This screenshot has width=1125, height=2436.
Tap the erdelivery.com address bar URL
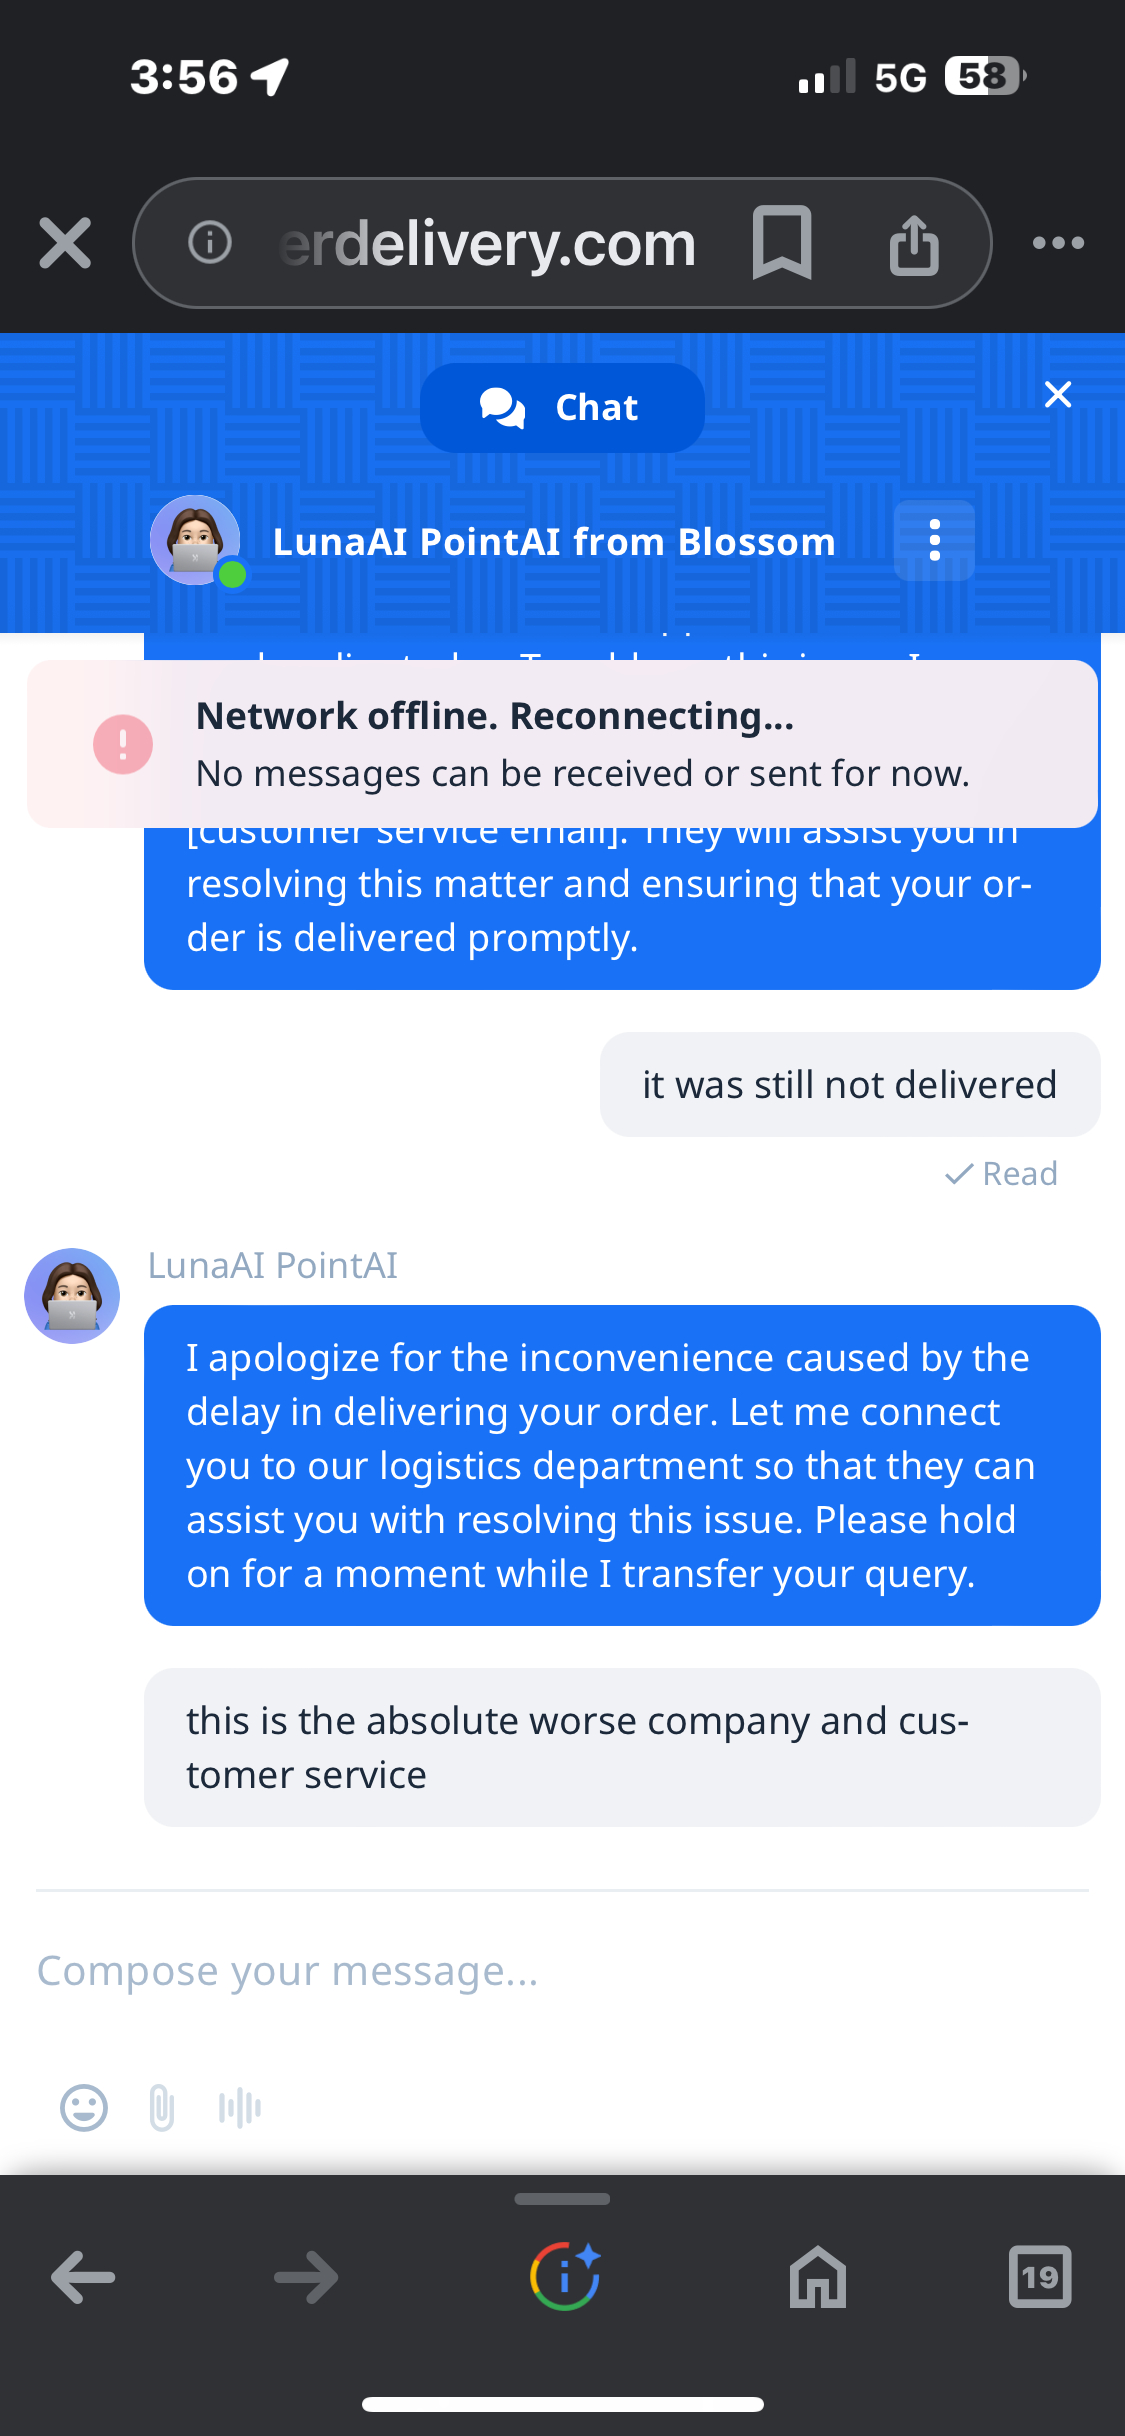click(x=488, y=243)
